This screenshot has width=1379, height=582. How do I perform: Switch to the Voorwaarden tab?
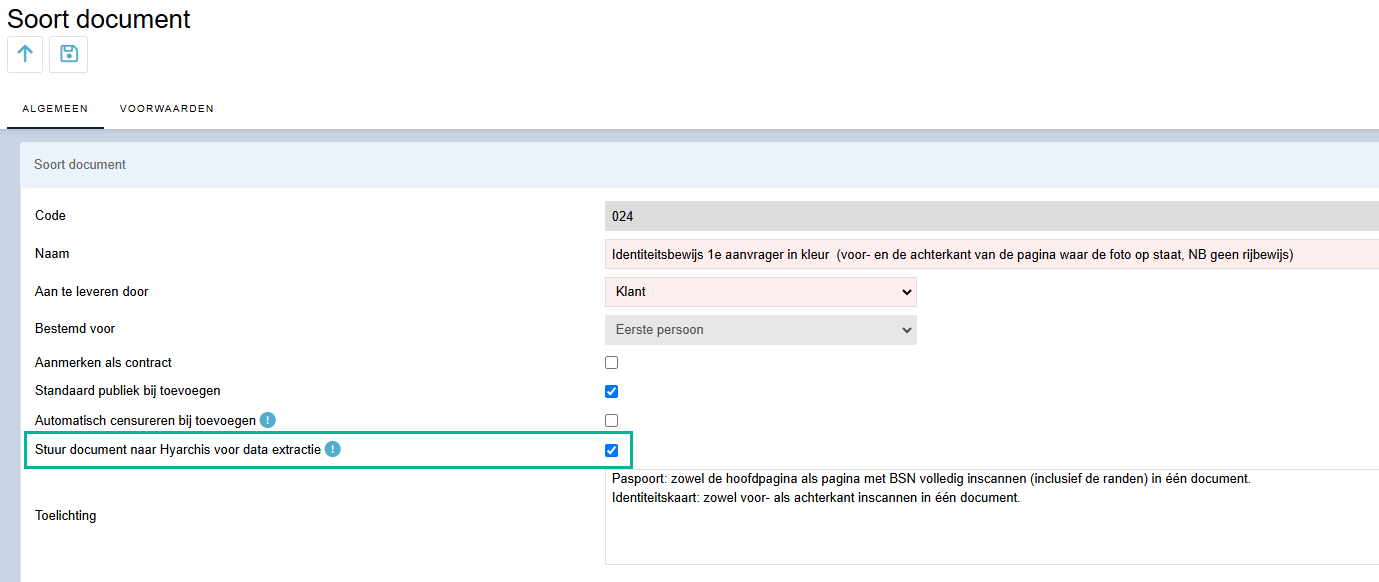pyautogui.click(x=167, y=108)
